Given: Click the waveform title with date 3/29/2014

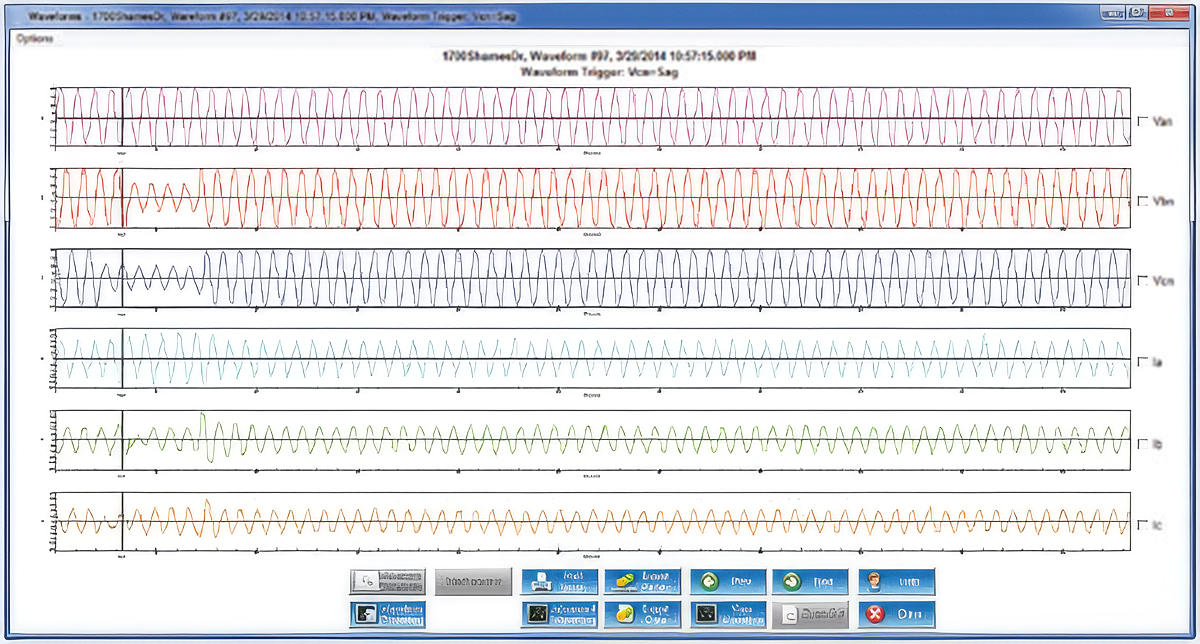Looking at the screenshot, I should 600,58.
